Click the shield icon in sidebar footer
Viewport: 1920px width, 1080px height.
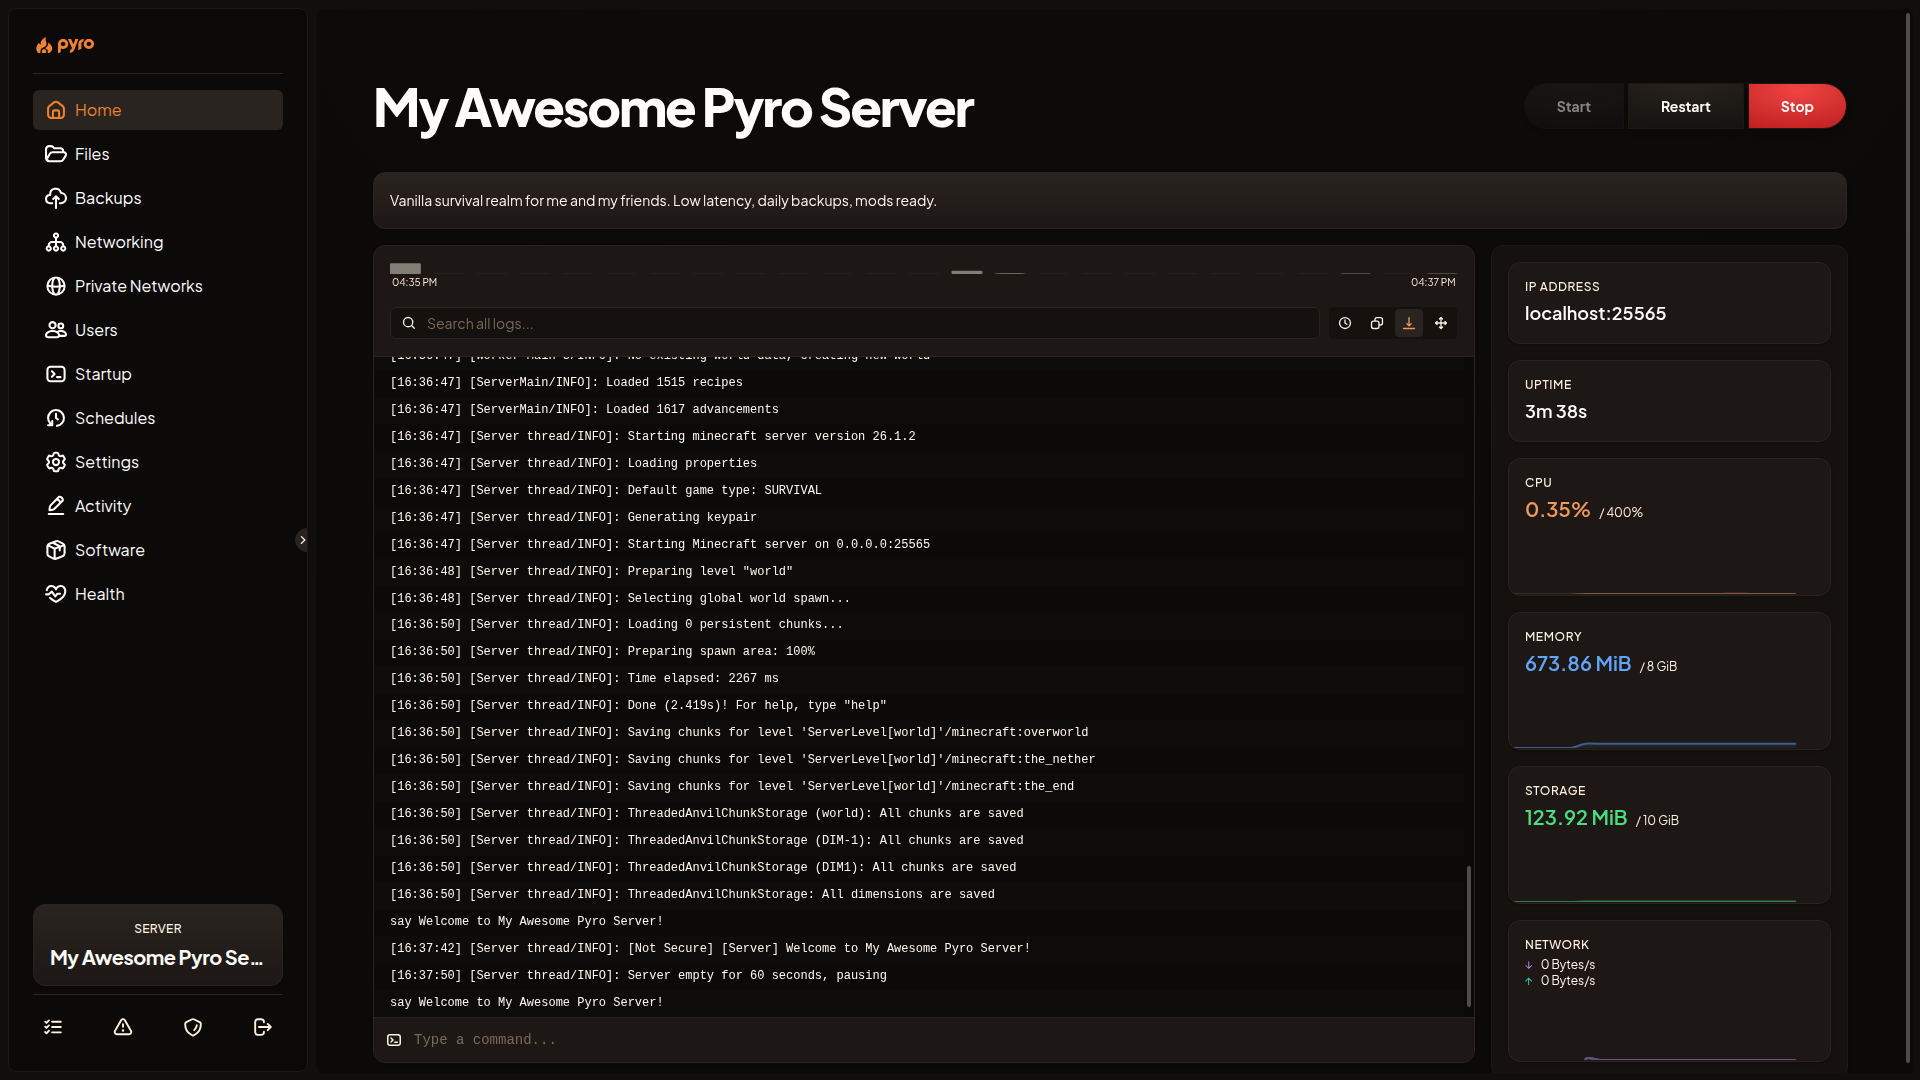coord(193,1027)
